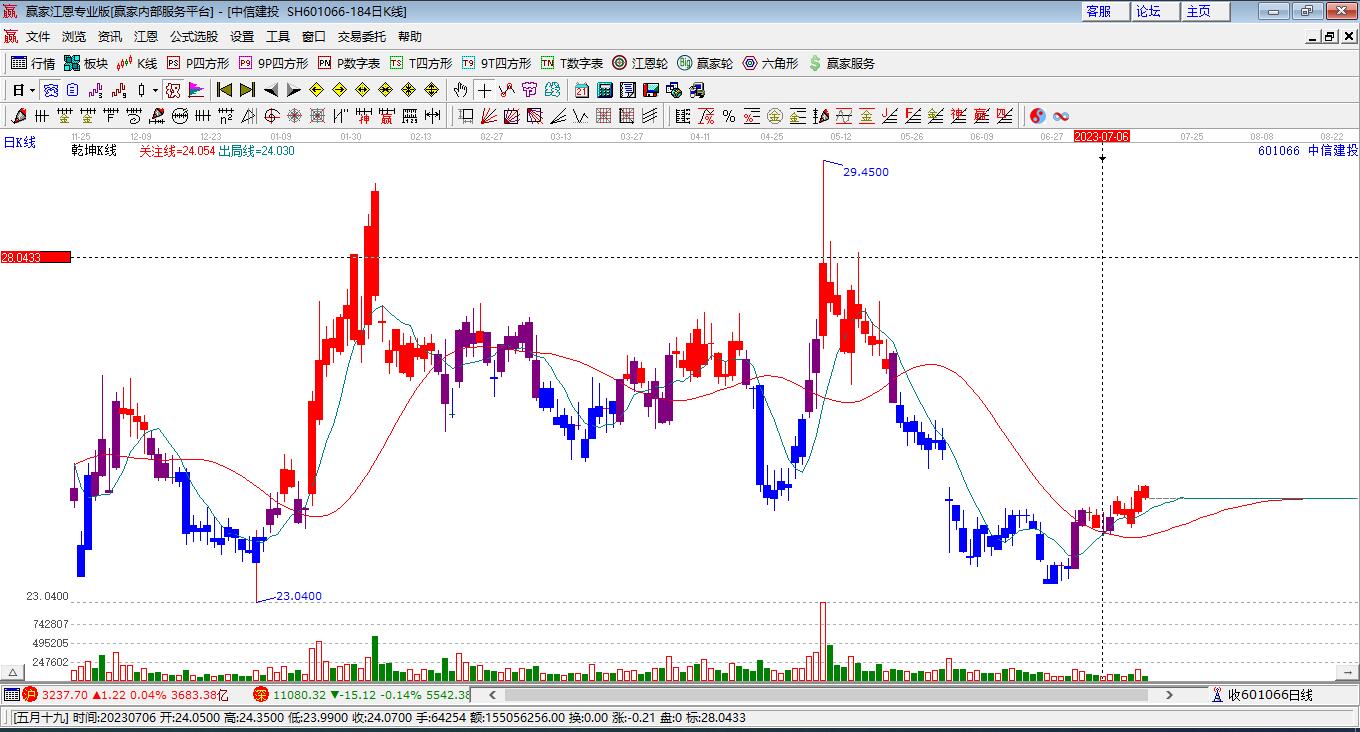Image resolution: width=1360 pixels, height=732 pixels.
Task: Click up arrow at volume panel left
Action: pyautogui.click(x=13, y=673)
